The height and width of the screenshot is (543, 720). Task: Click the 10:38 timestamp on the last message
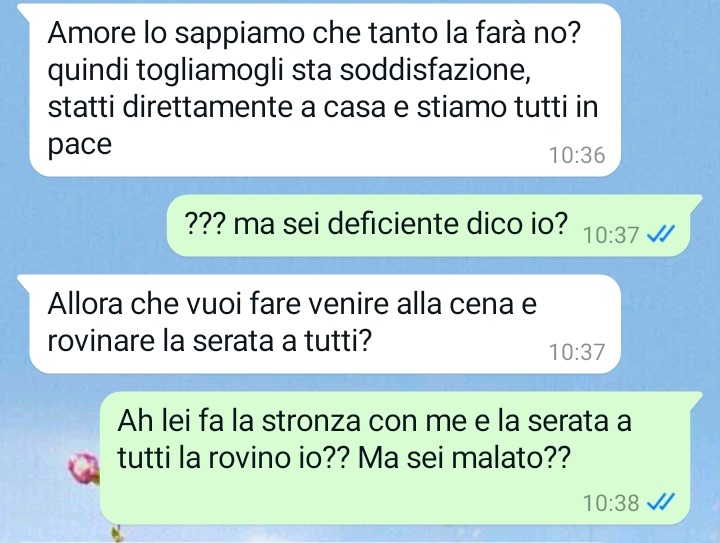[611, 503]
